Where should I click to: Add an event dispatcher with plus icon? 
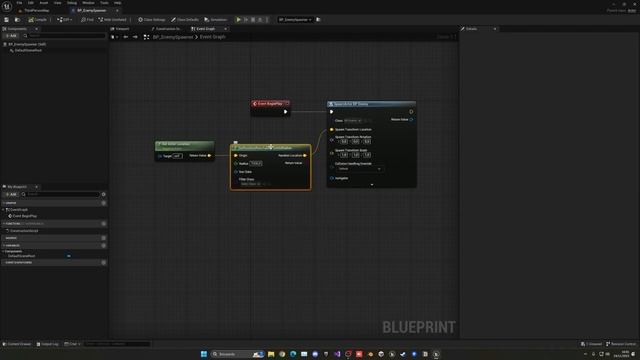coord(104,262)
